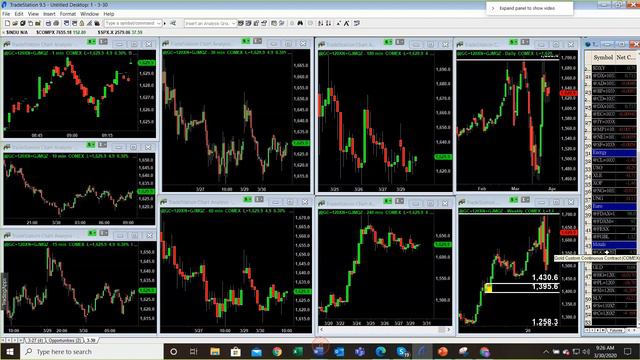Open the File menu
Image resolution: width=640 pixels, height=360 pixels.
(x=6, y=14)
